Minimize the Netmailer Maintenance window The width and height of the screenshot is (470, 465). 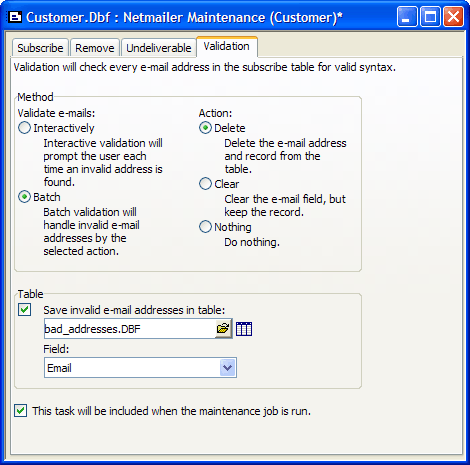[407, 17]
